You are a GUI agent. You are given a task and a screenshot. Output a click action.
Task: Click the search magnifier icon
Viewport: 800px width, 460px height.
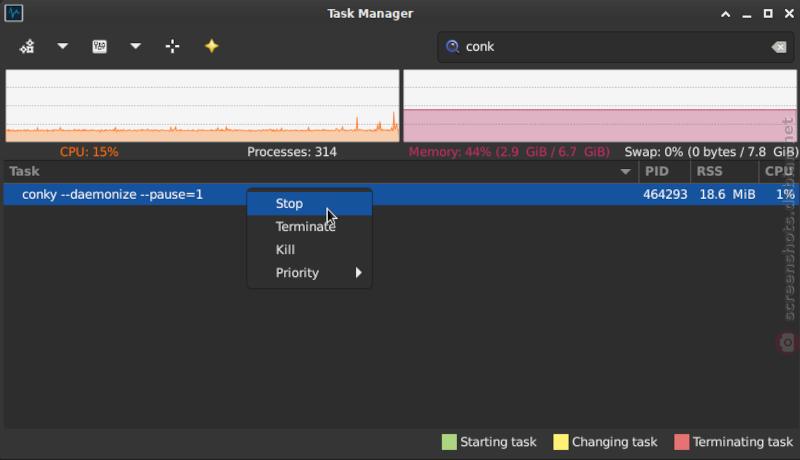452,47
